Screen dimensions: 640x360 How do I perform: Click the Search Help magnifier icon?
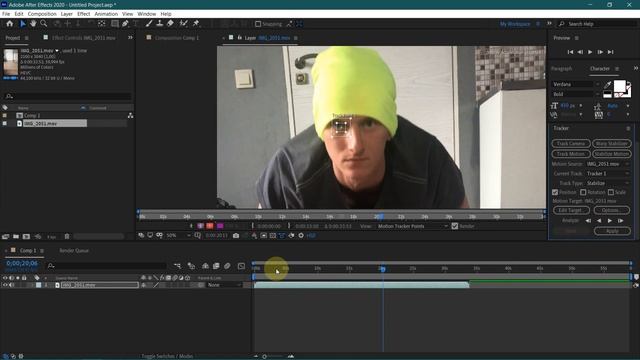pos(562,24)
